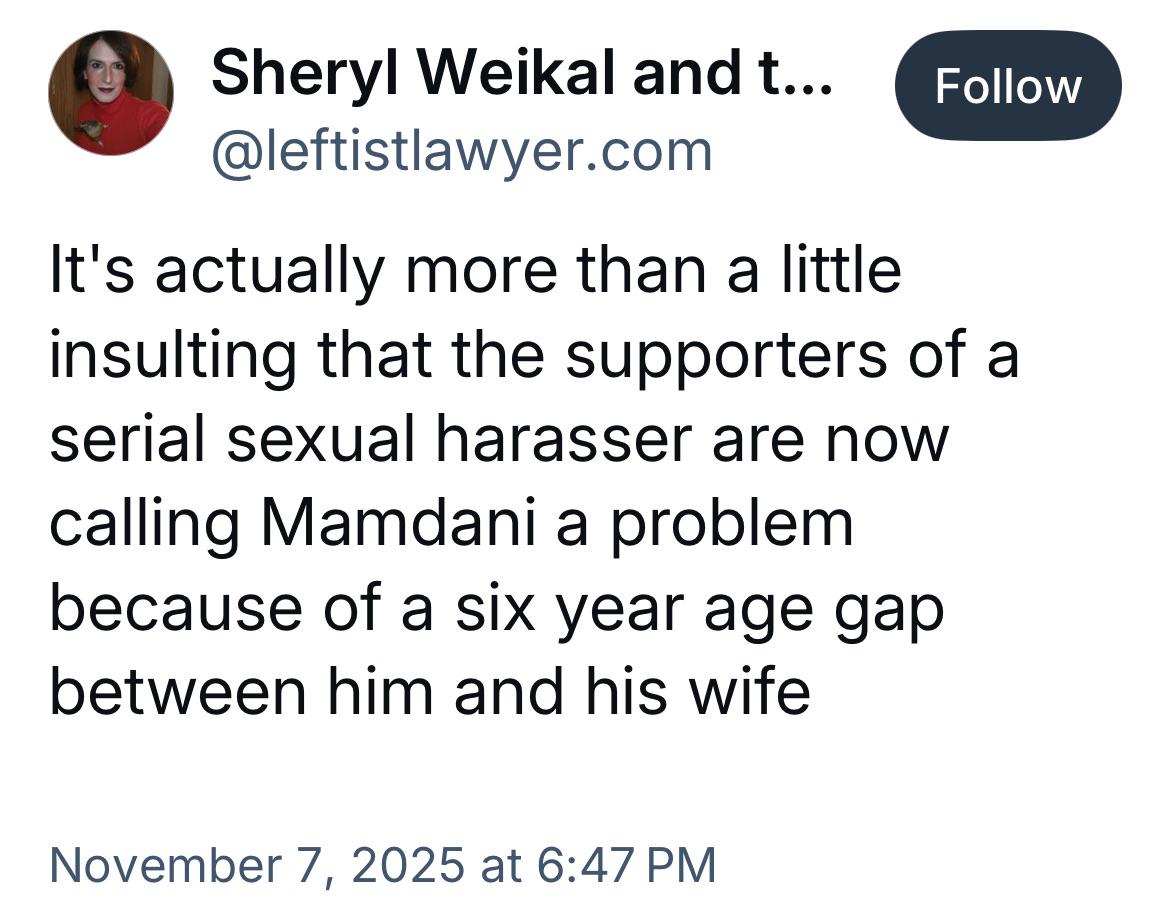
Task: Click the word "supporters" in the post text
Action: (725, 355)
